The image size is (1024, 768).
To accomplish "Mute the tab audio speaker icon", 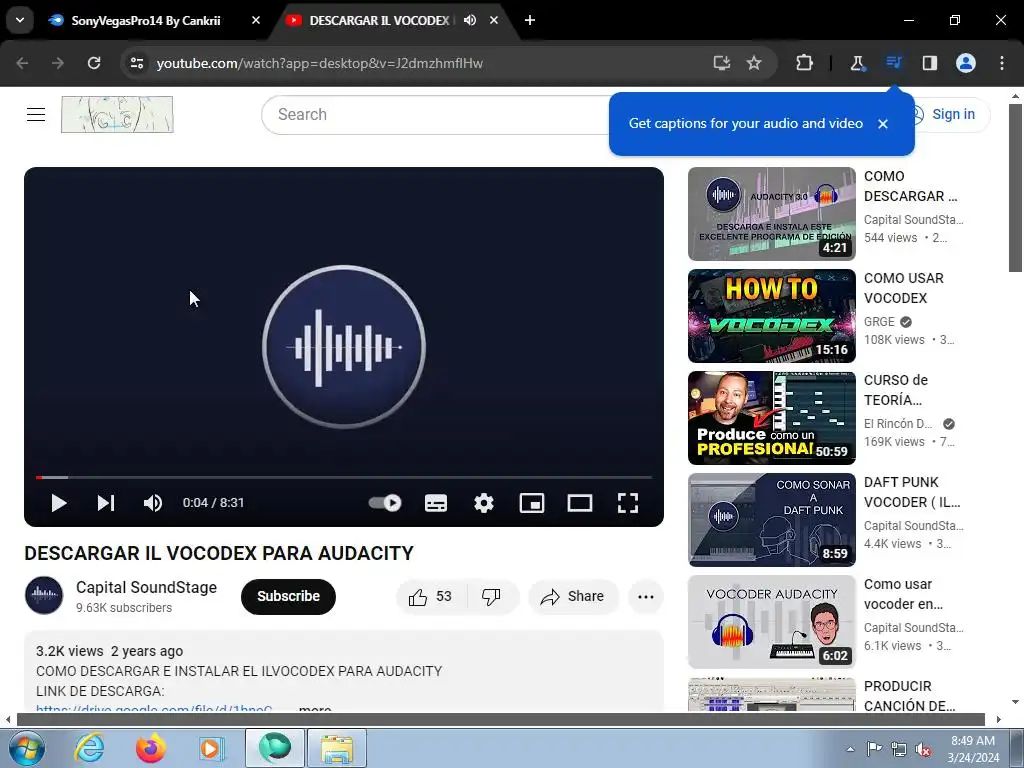I will tap(470, 20).
